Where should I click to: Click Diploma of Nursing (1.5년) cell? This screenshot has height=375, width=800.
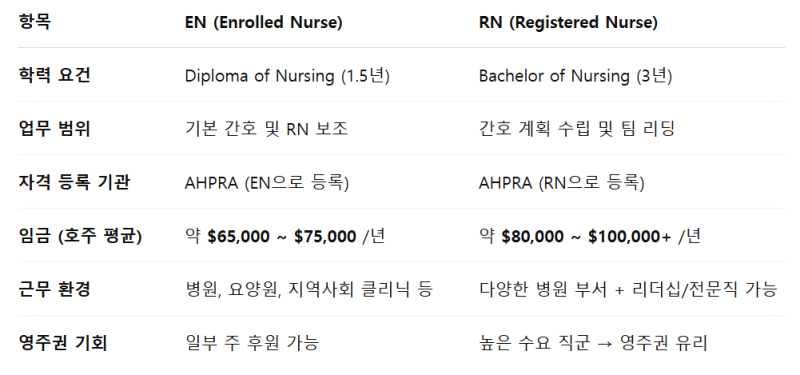tap(287, 76)
